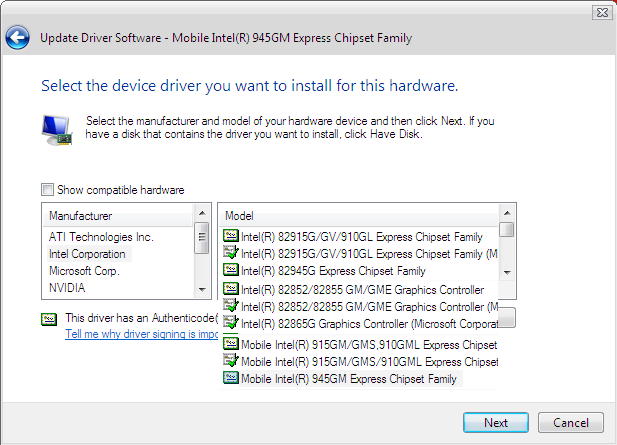Viewport: 617px width, 445px height.
Task: Click signed icon beside Intel(R) 82915G/GV/910GL (M row
Action: click(x=231, y=252)
